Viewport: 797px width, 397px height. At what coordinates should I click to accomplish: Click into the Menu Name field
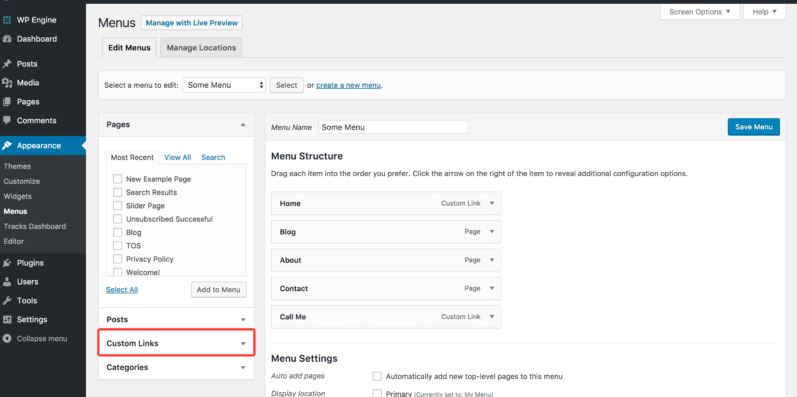pos(393,127)
